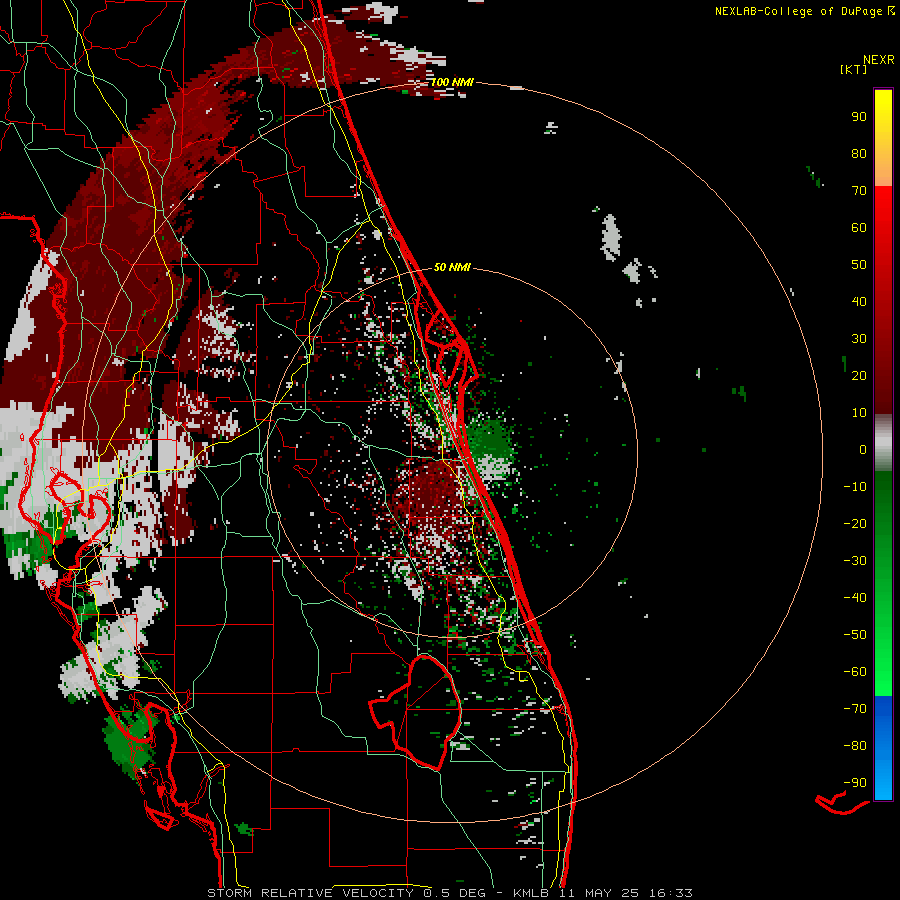
Task: Click the 50 NMI range ring label
Action: click(452, 267)
